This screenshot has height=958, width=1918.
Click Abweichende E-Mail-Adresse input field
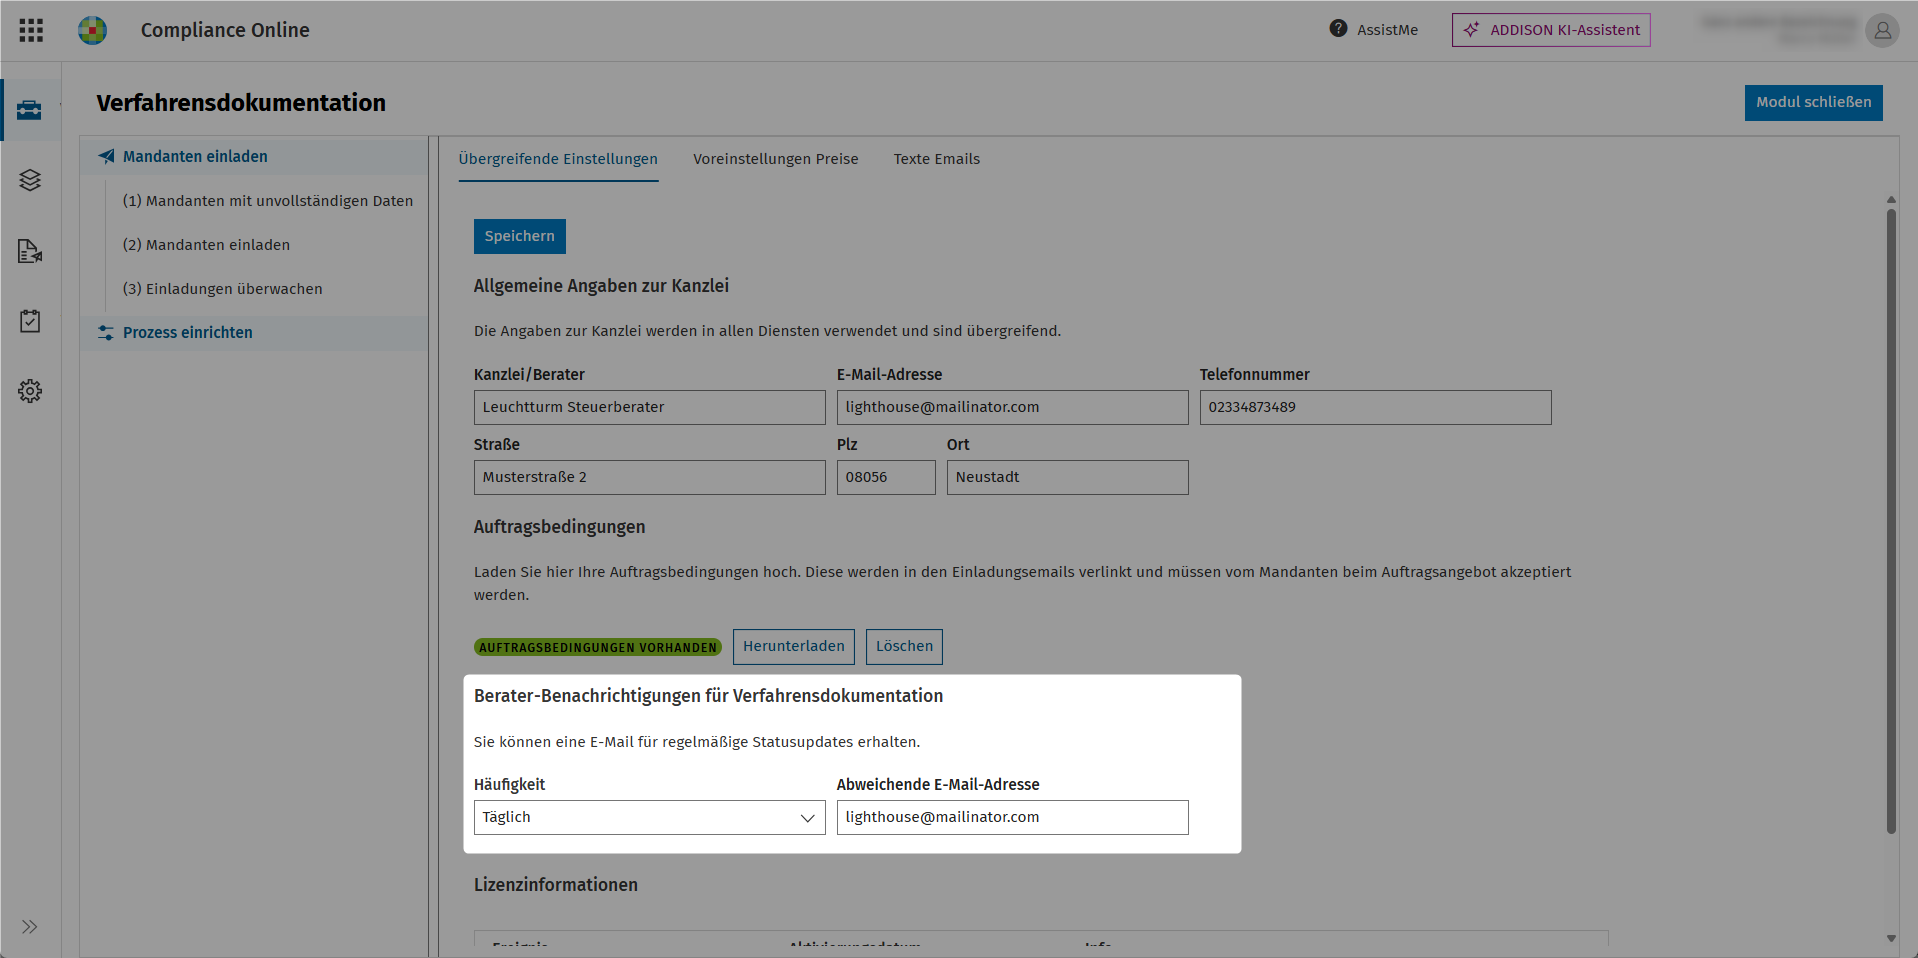tap(1013, 817)
